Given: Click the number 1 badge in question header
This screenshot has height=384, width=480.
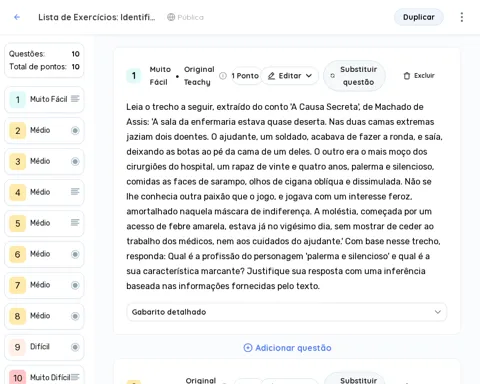Looking at the screenshot, I should click(x=134, y=76).
